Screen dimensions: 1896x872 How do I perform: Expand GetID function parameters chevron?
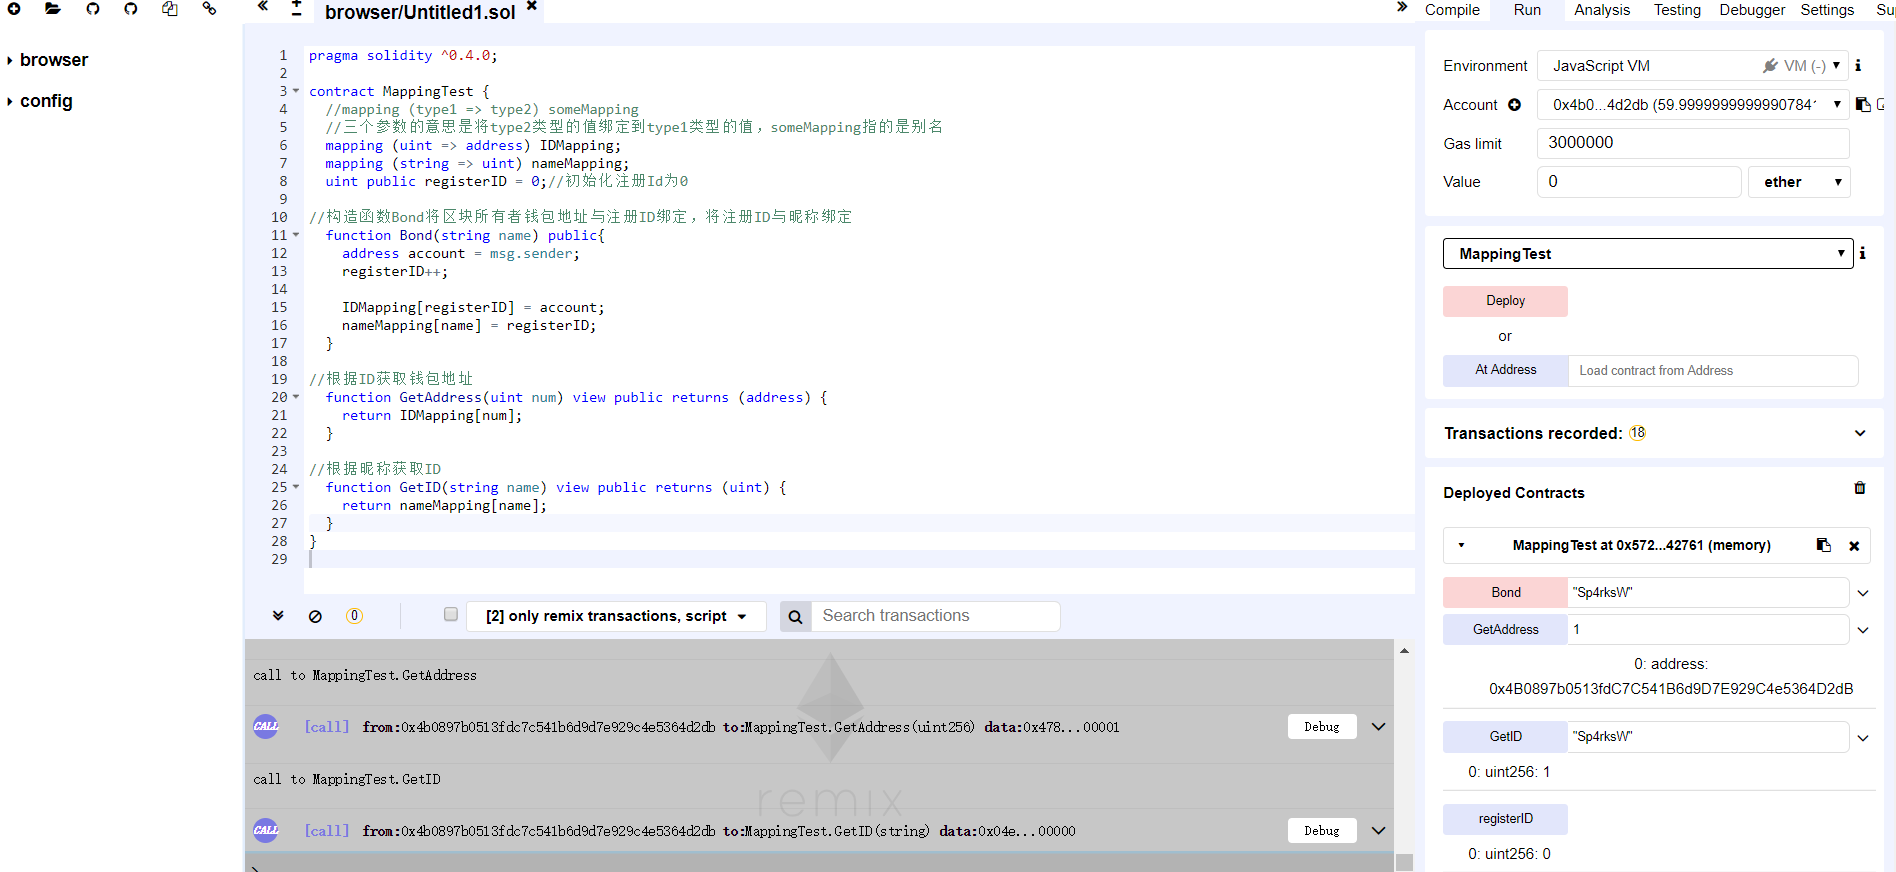point(1863,738)
